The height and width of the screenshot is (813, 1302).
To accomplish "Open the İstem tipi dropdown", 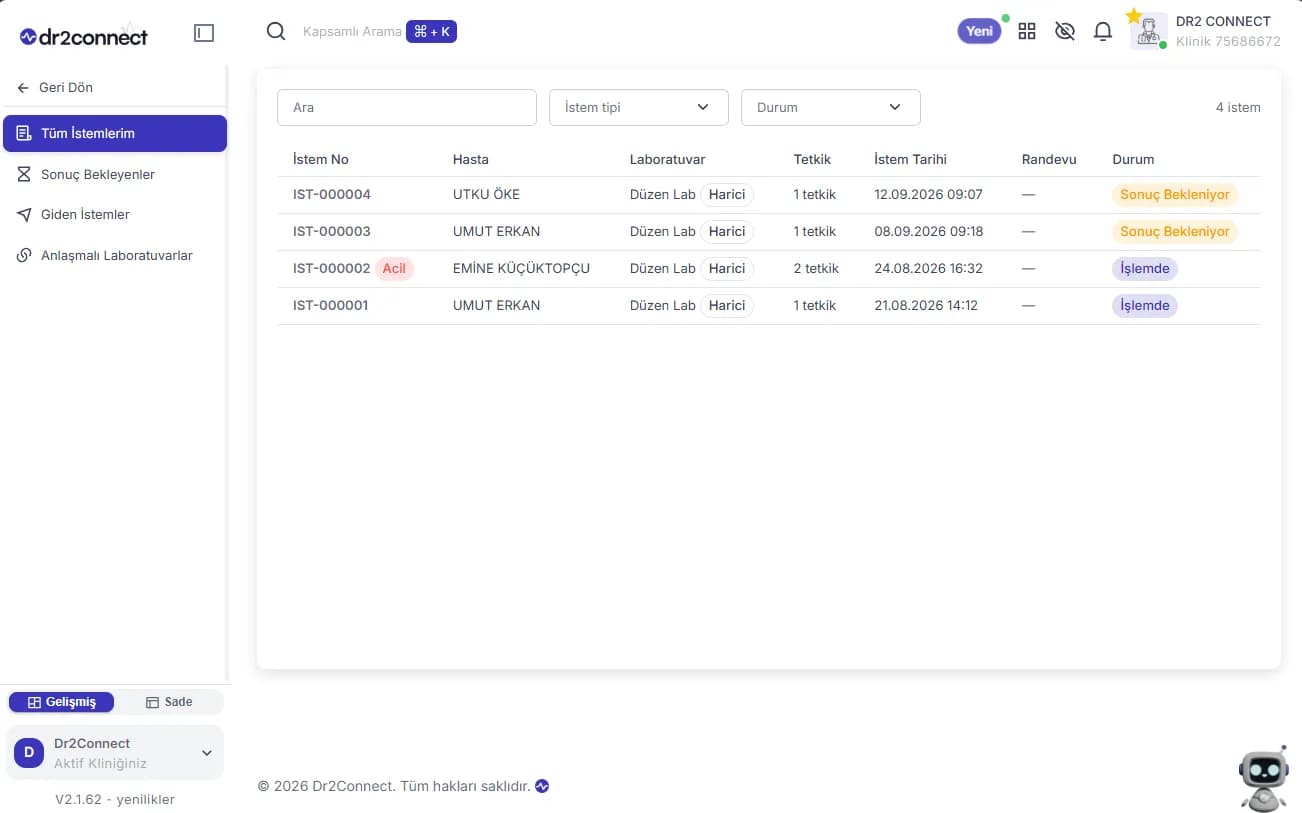I will tap(638, 107).
